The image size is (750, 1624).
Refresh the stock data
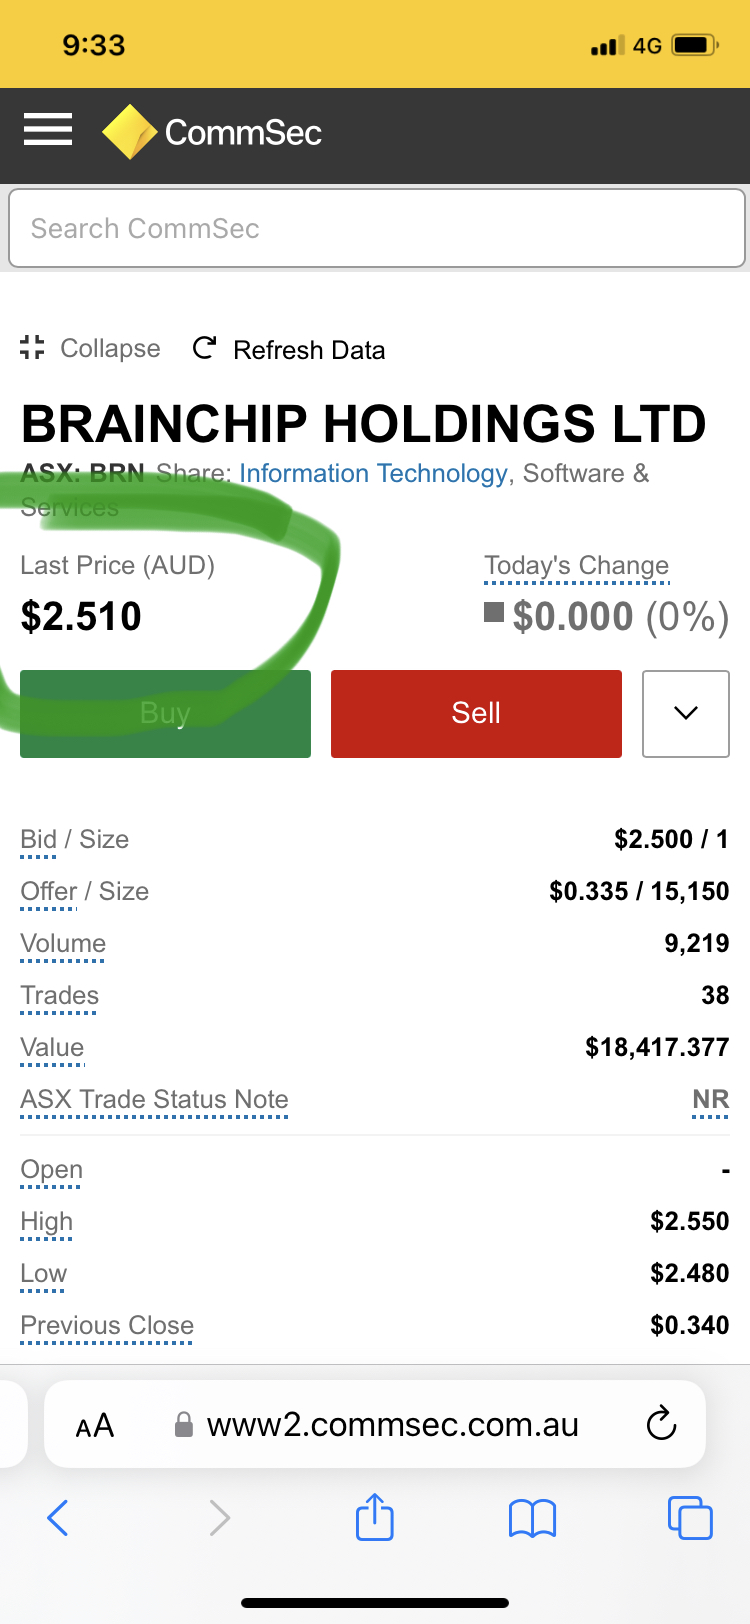point(289,349)
